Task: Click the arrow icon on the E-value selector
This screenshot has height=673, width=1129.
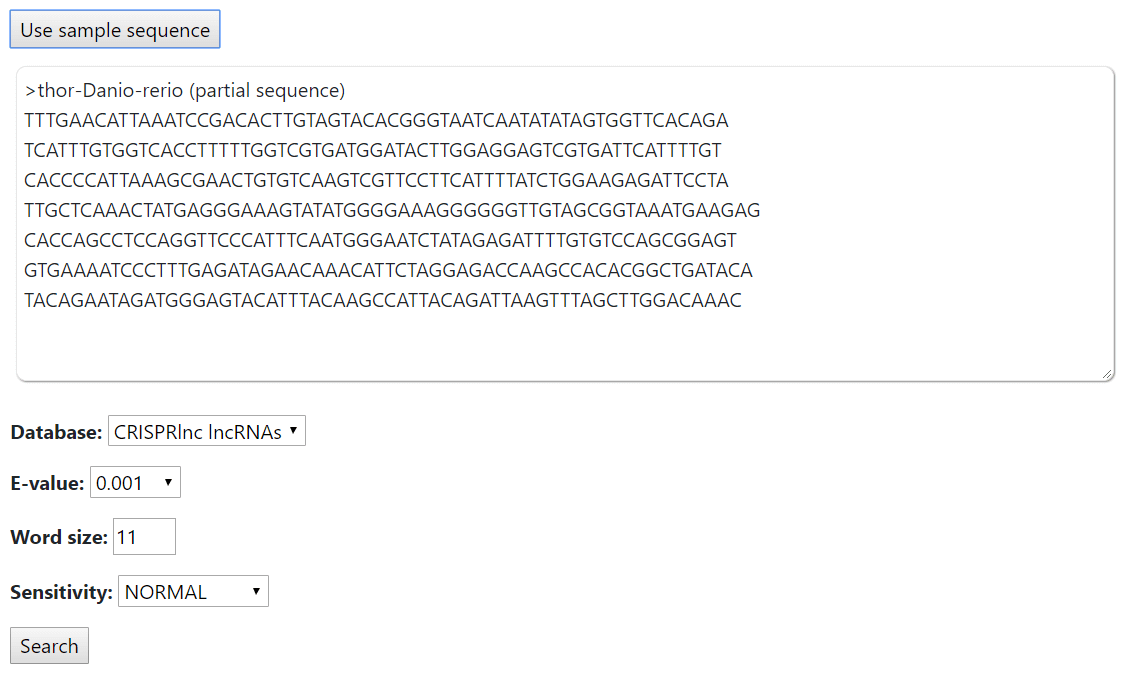Action: click(x=168, y=482)
